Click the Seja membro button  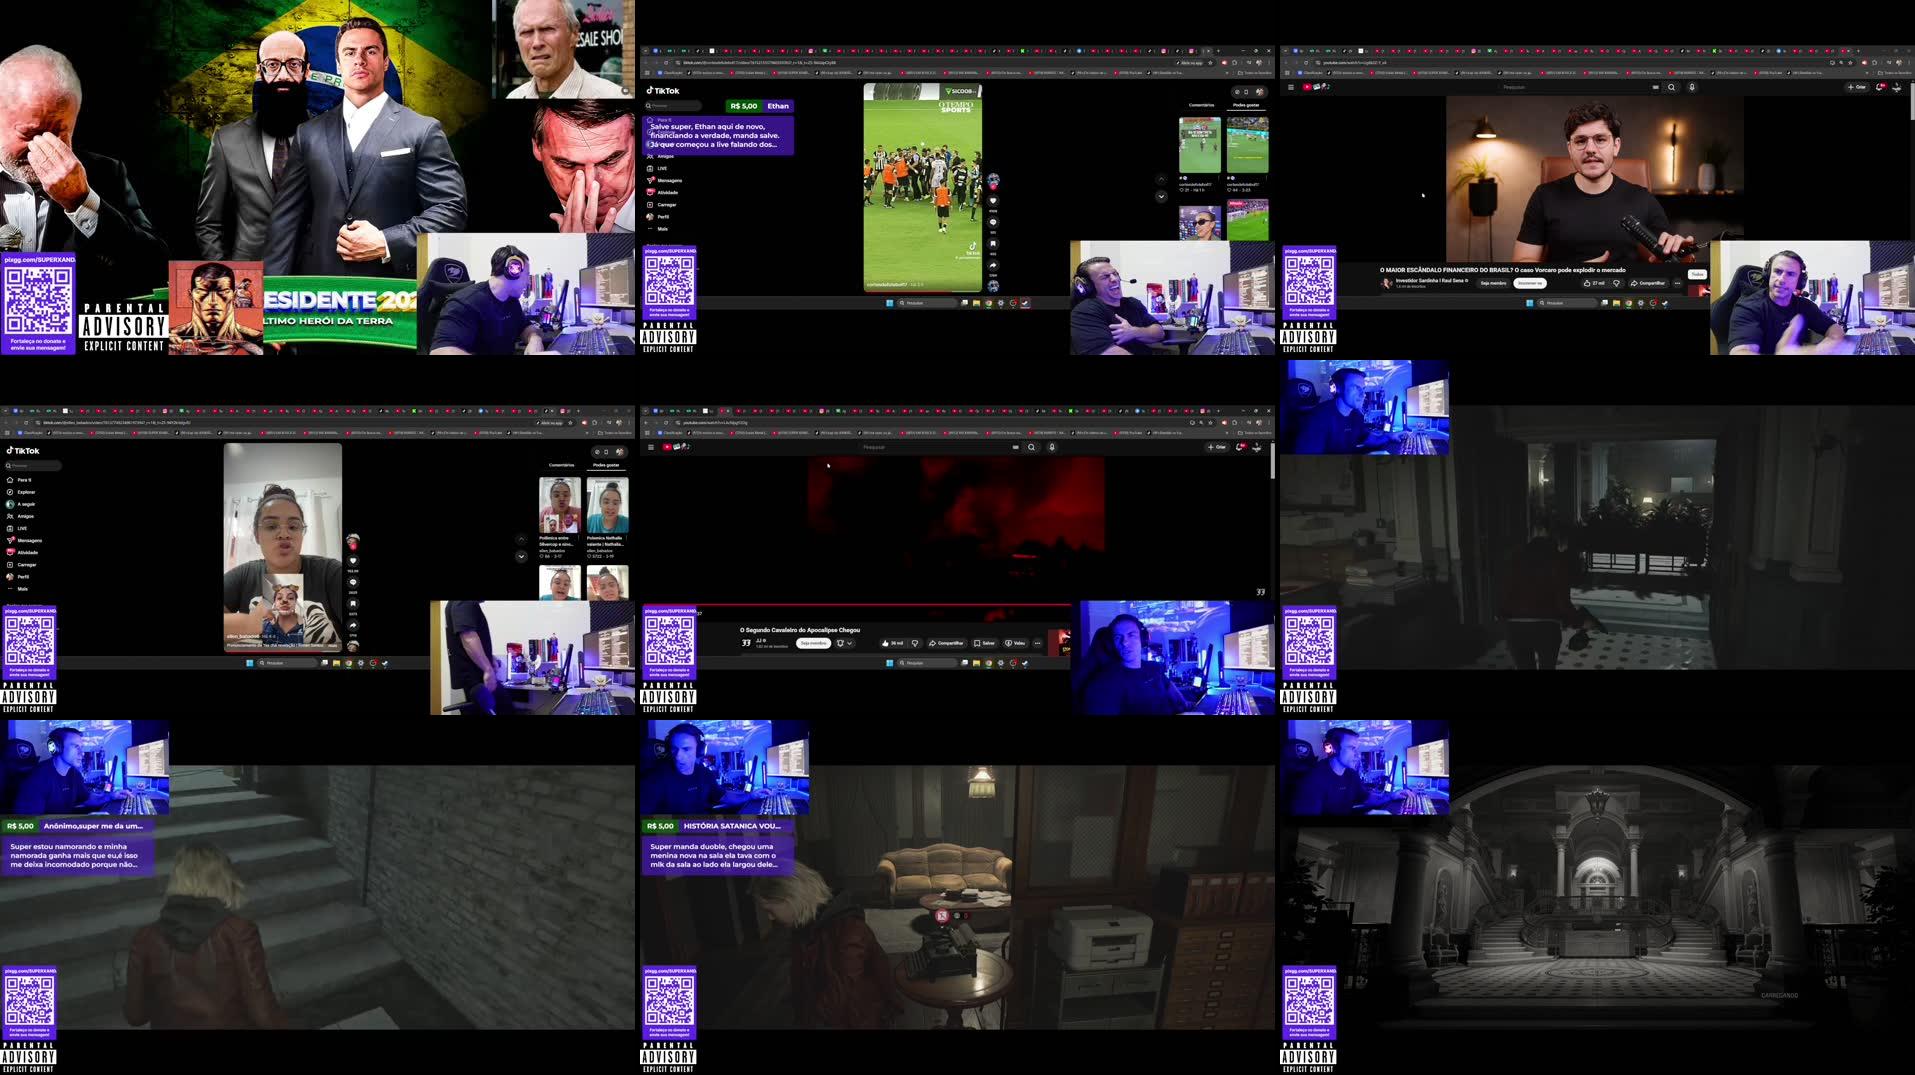(812, 643)
